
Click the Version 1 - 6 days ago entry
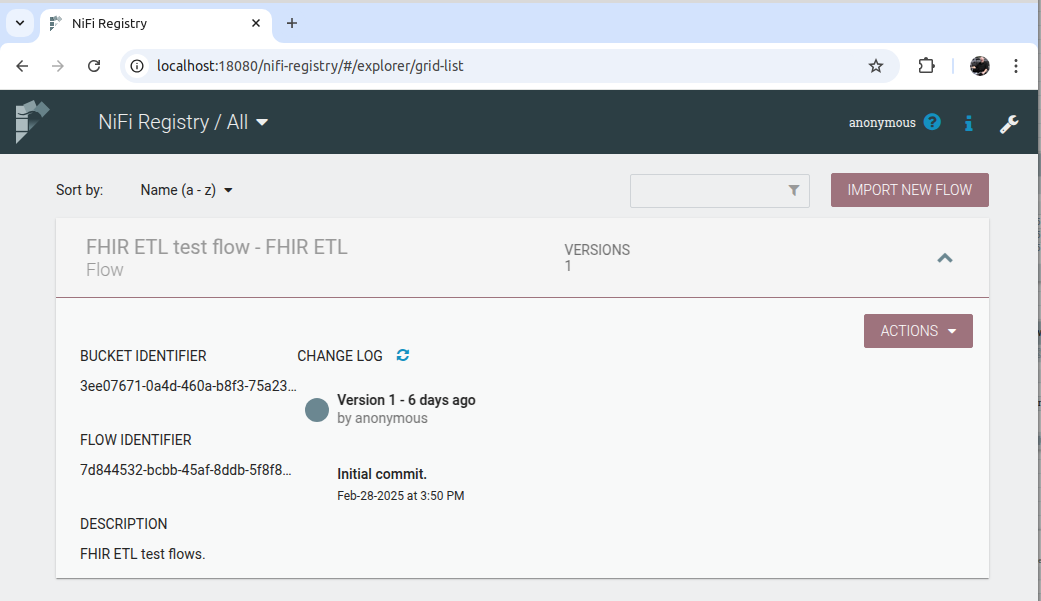pos(406,400)
